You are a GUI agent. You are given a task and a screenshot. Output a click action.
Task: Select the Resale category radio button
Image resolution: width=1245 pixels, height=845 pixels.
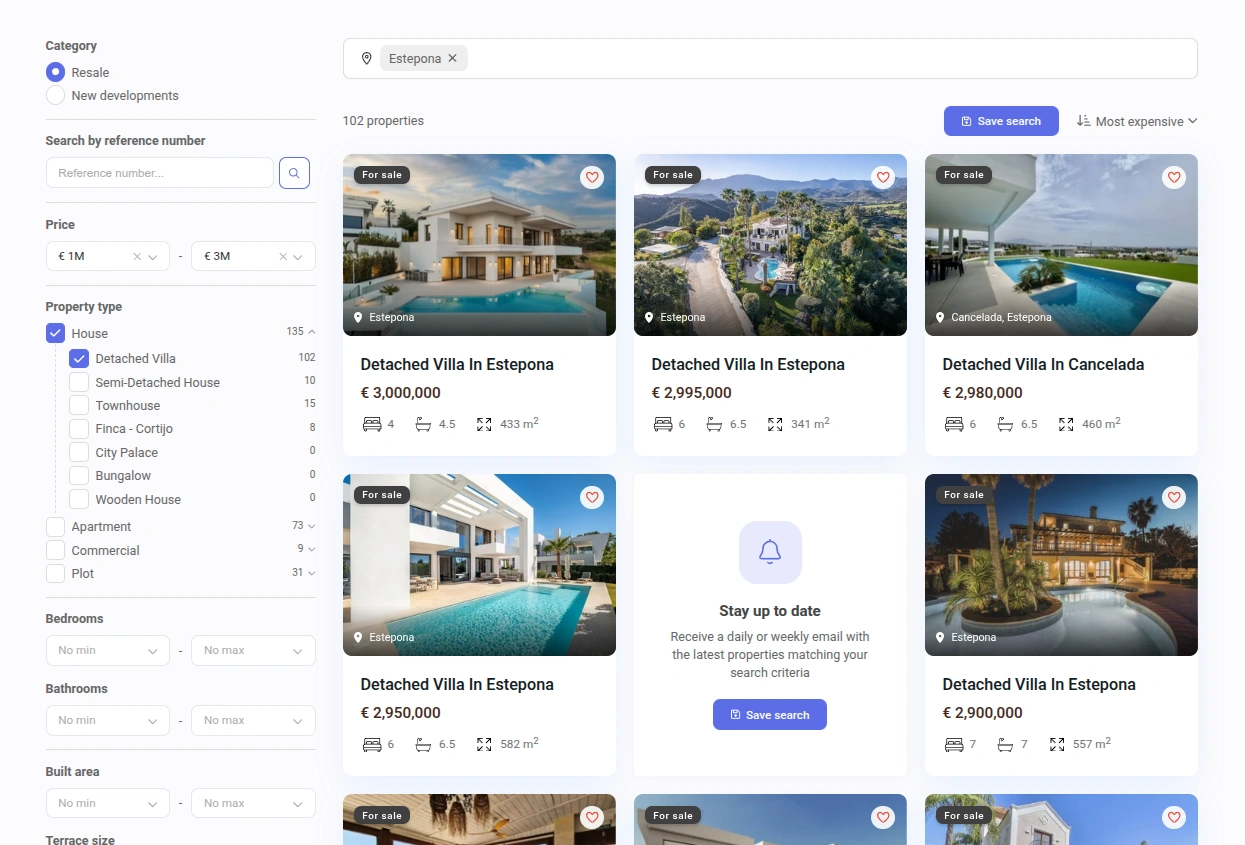[x=56, y=72]
